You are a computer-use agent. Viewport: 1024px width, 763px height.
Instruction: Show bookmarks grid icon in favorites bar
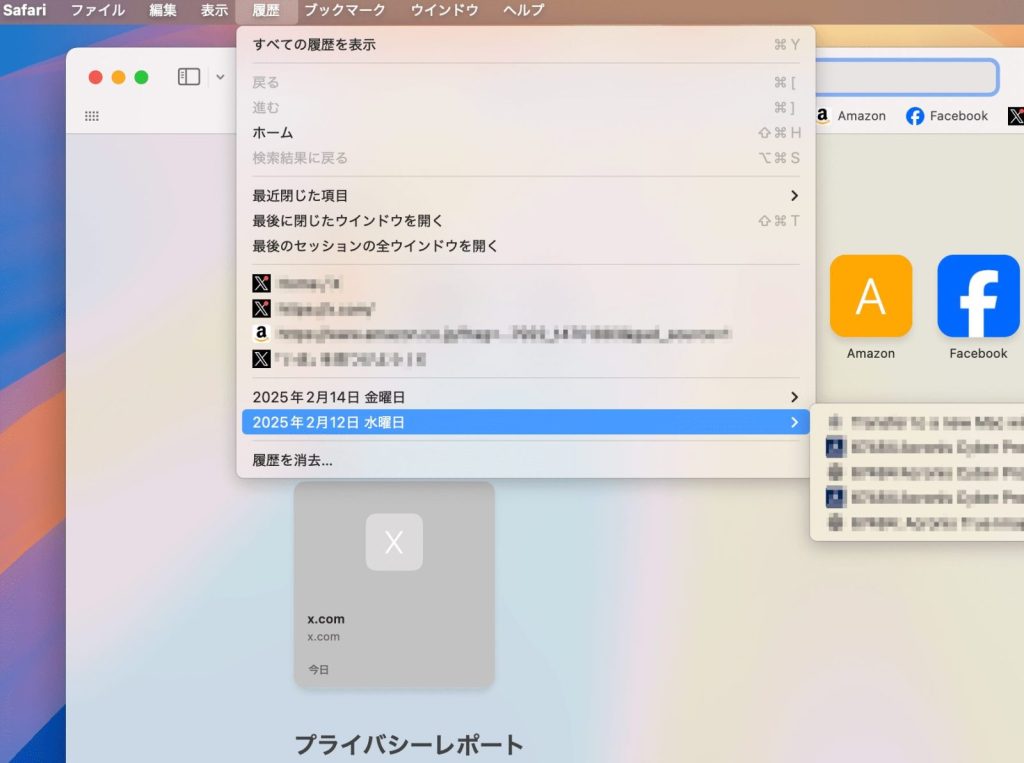pos(92,116)
